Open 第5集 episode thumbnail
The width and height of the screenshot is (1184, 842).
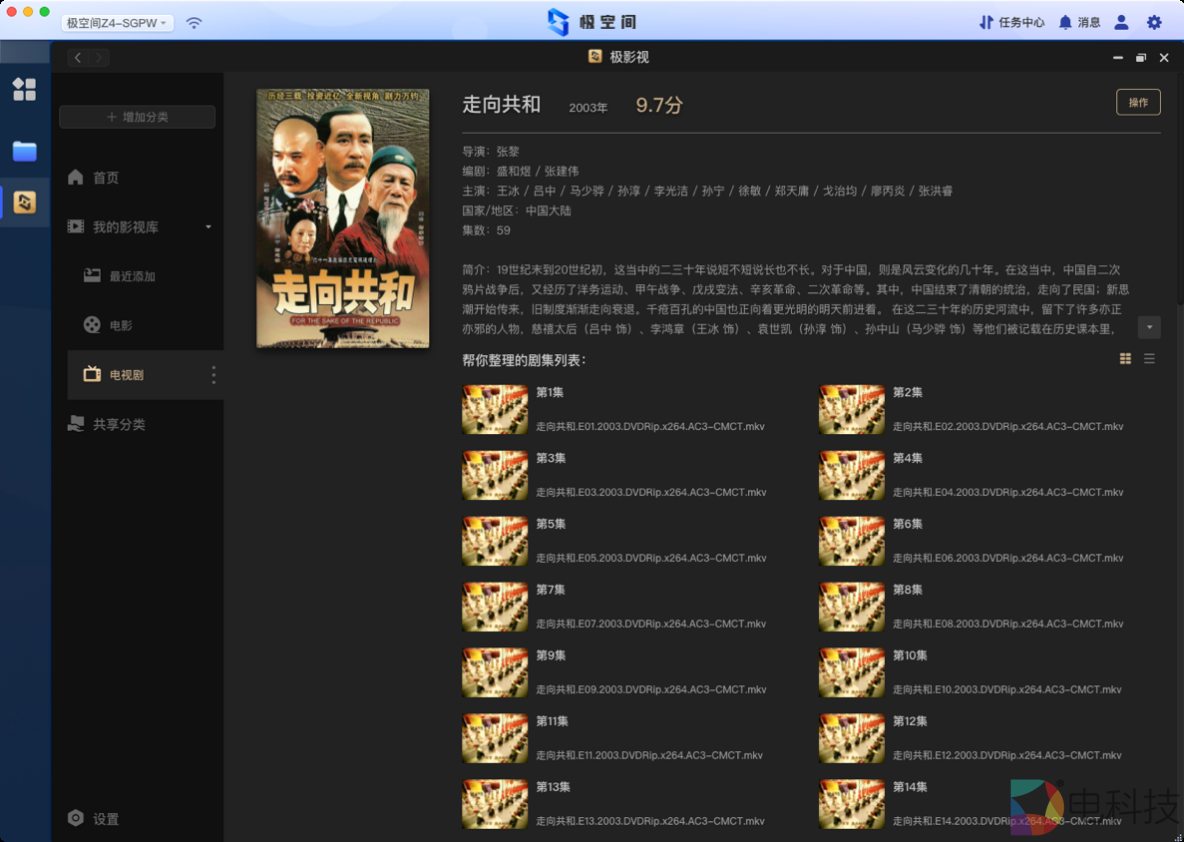point(494,540)
